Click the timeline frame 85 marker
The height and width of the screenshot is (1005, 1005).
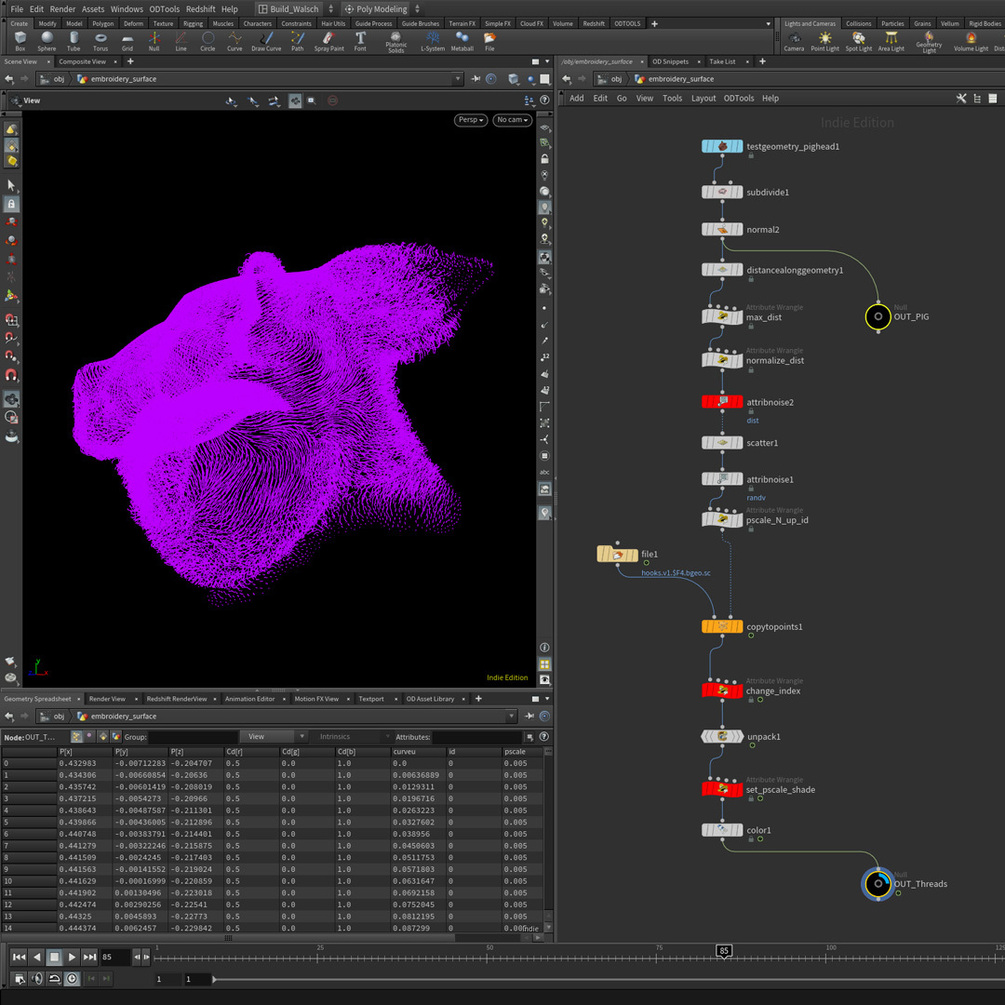pyautogui.click(x=723, y=951)
